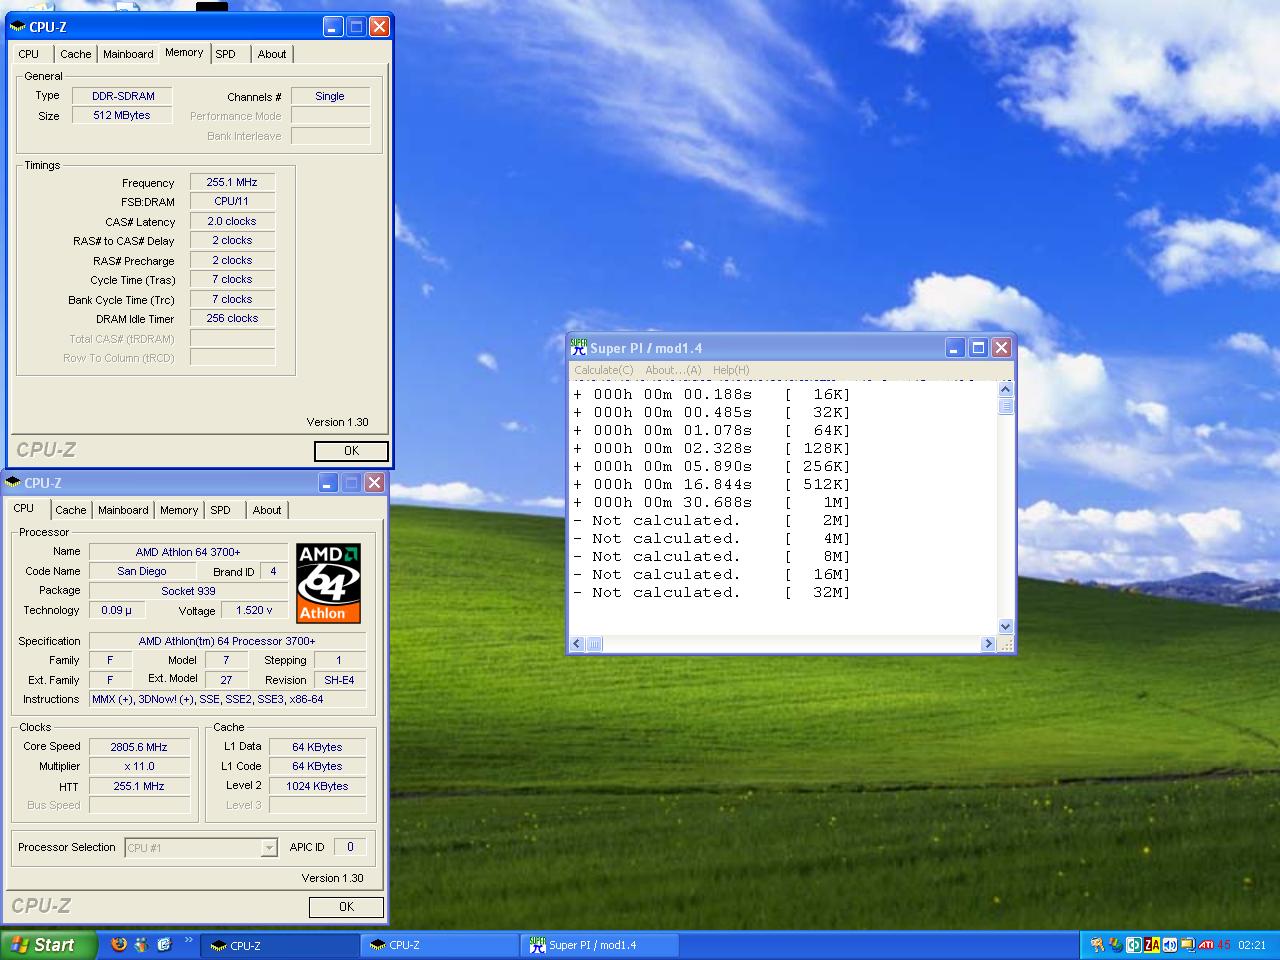Maximize the Super PI window
This screenshot has width=1280, height=960.
(978, 348)
